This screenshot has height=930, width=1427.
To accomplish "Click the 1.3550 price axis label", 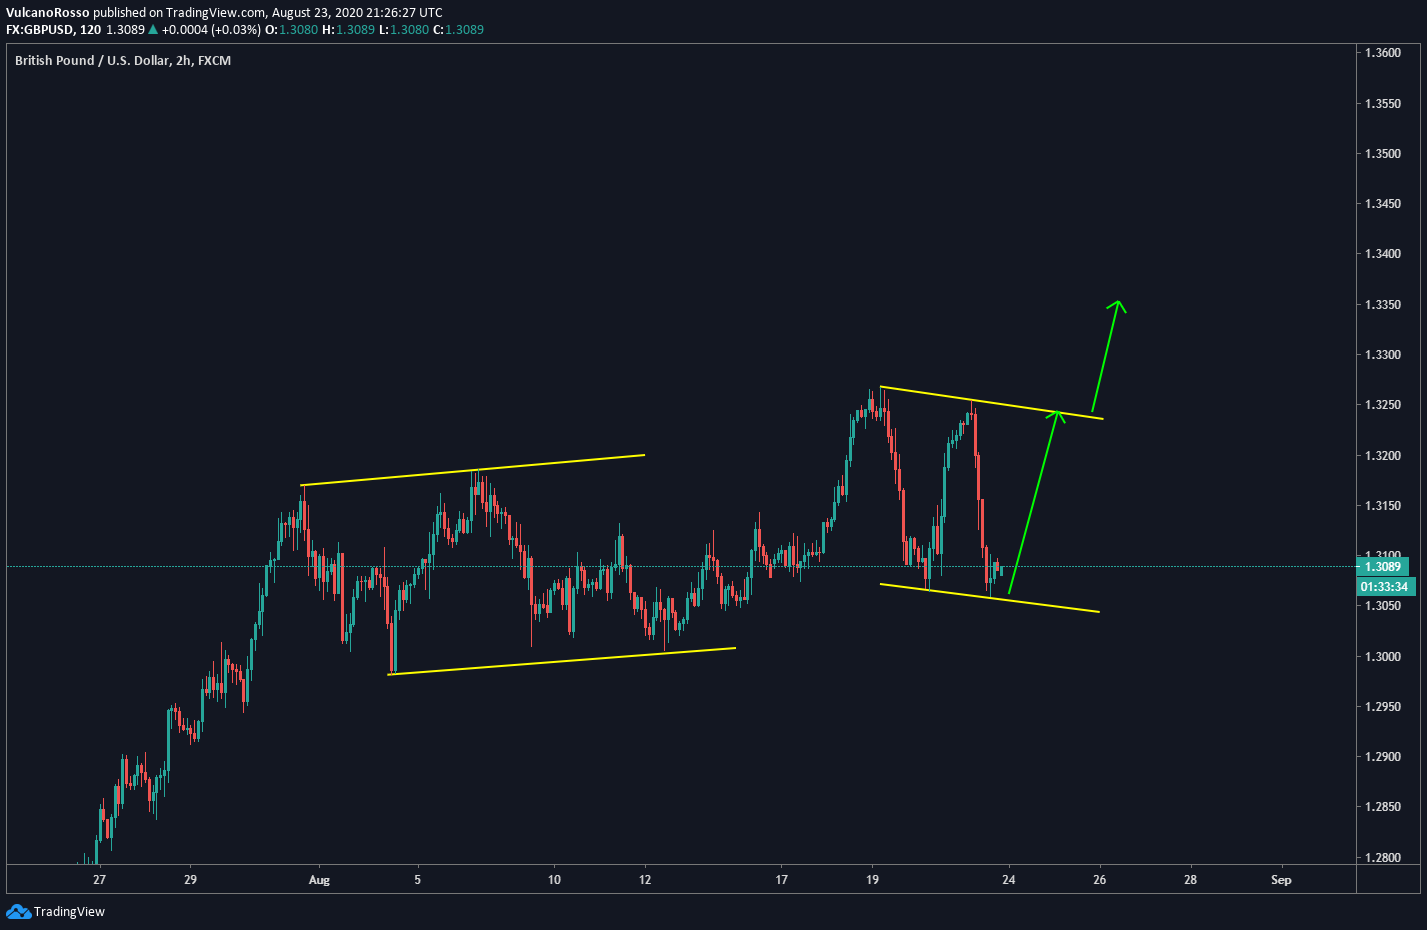I will 1383,104.
